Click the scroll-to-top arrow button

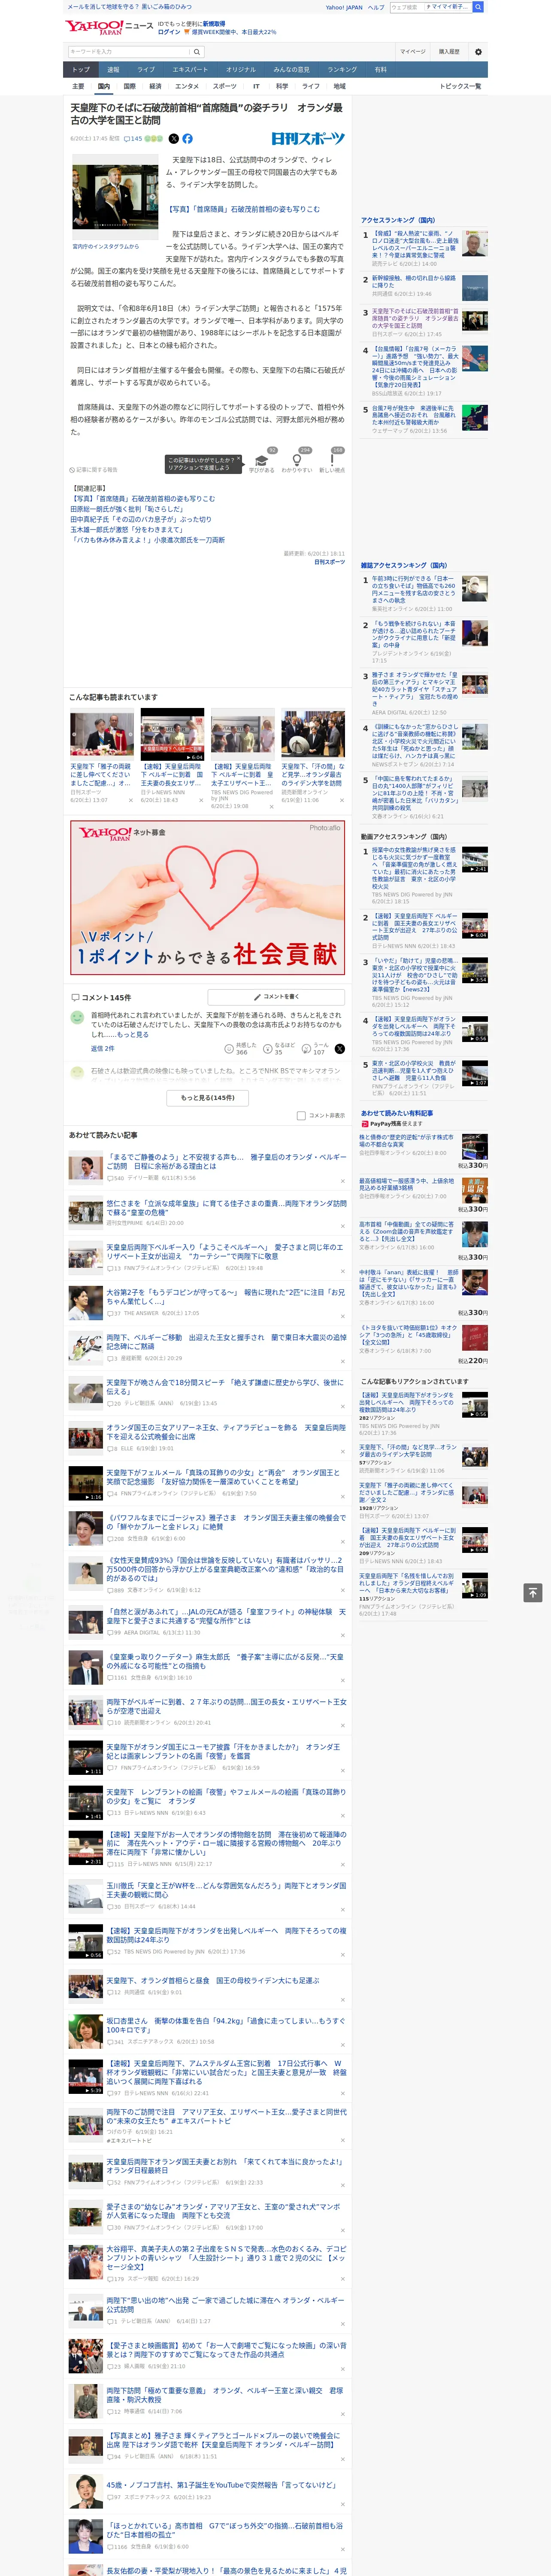pos(533,1592)
